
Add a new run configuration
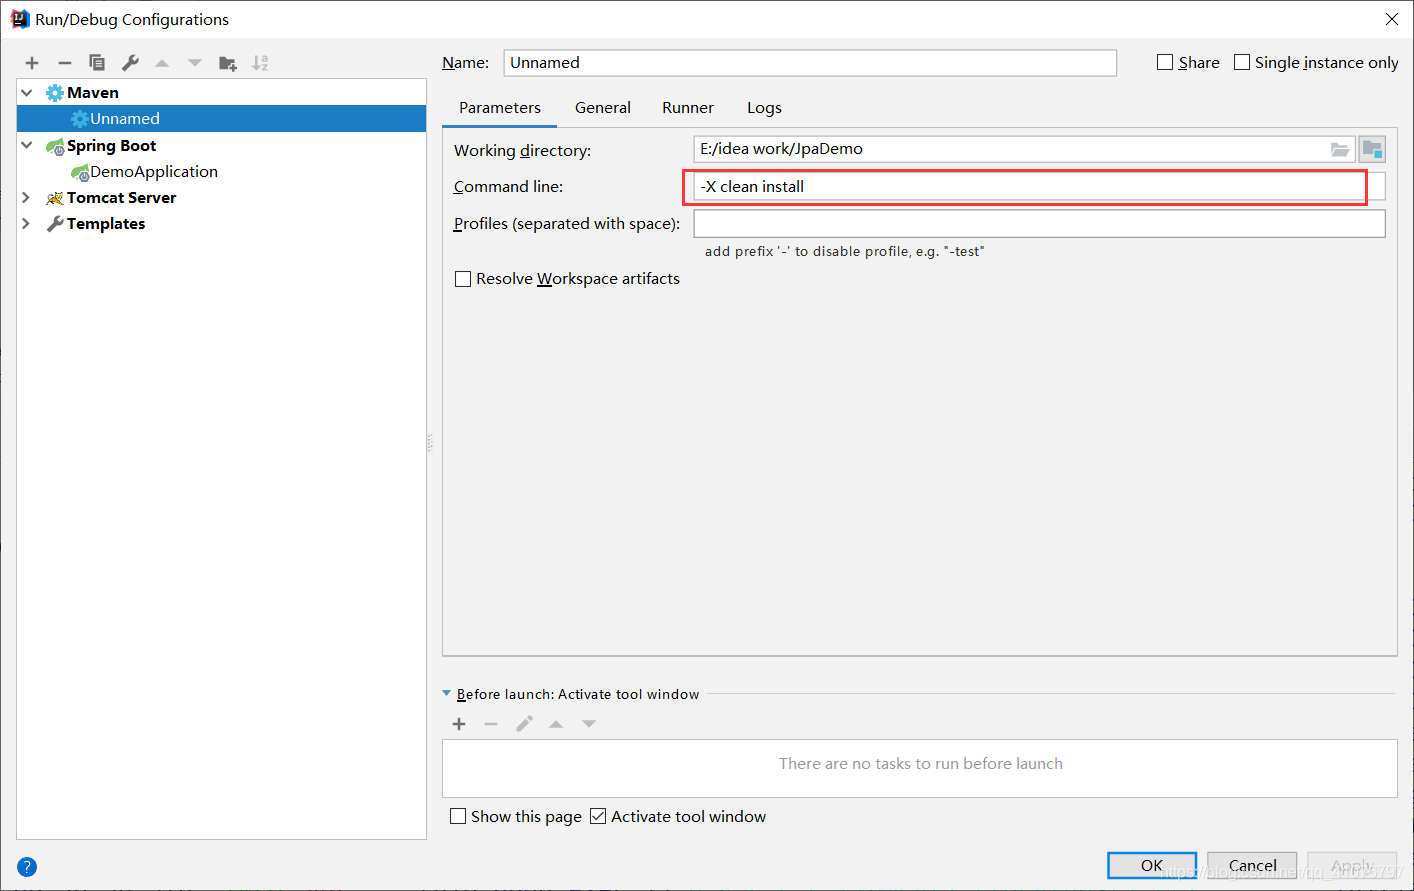click(31, 62)
